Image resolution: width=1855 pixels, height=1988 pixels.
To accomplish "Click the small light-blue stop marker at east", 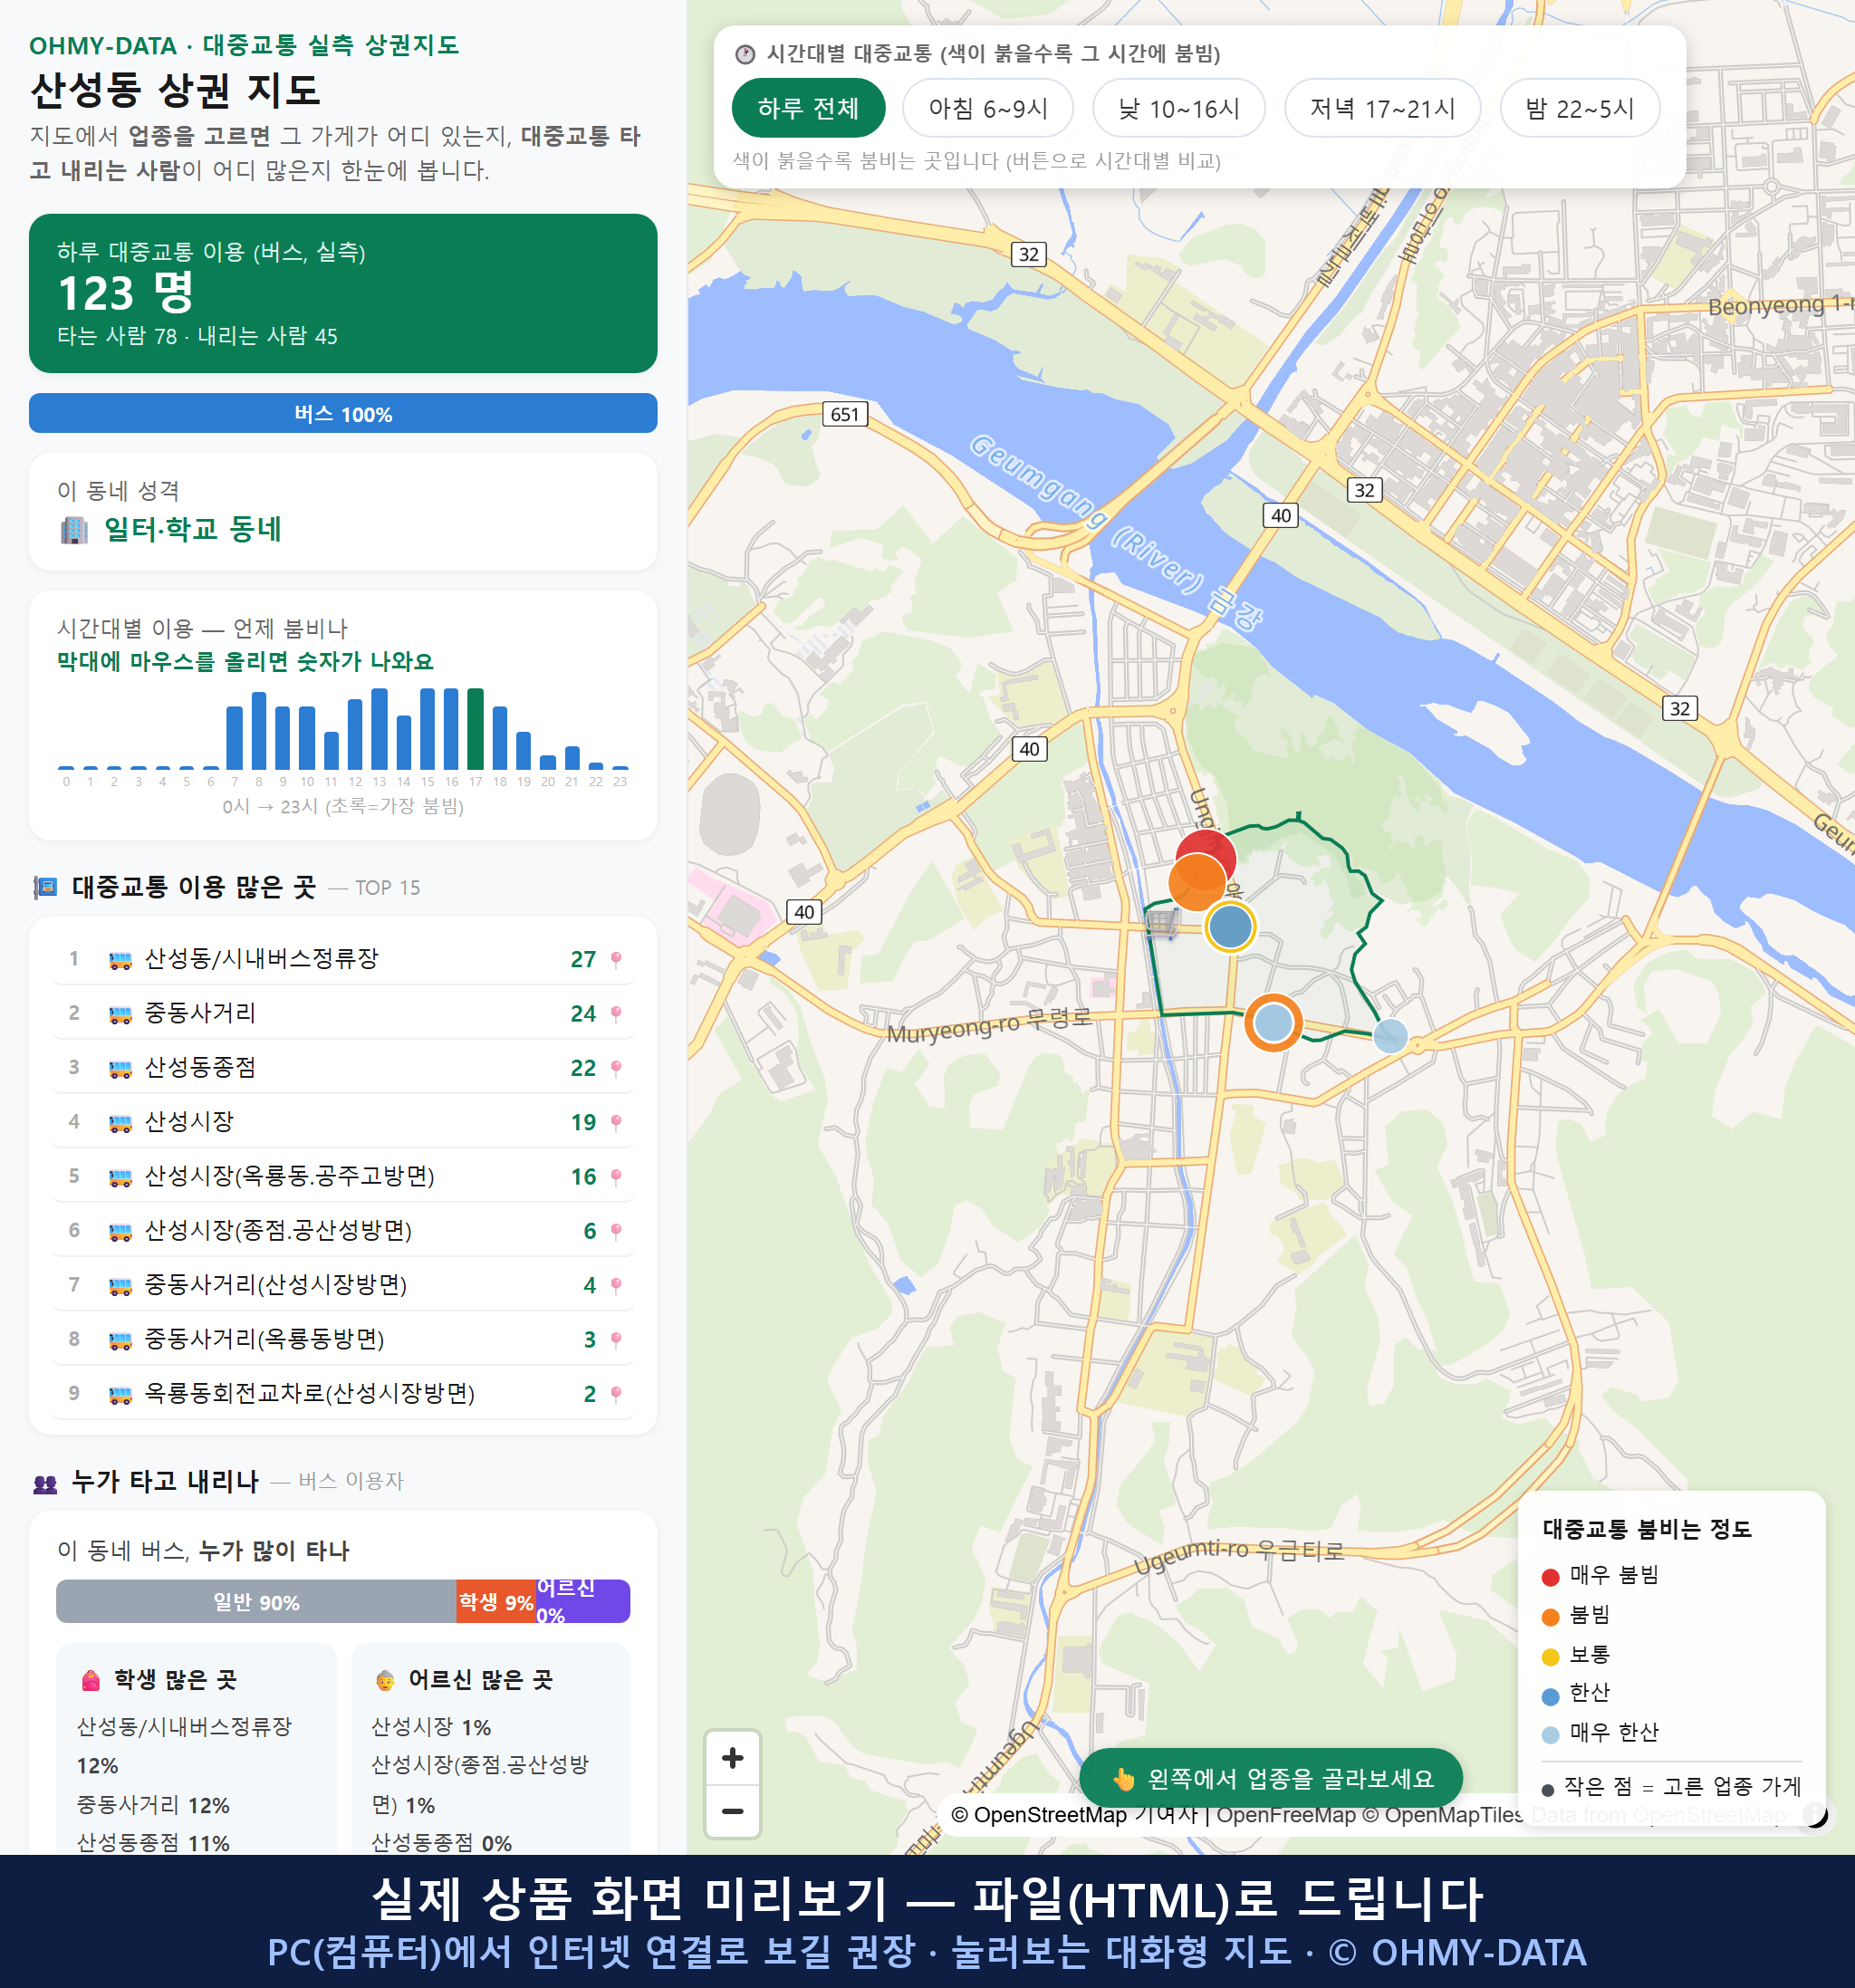I will pyautogui.click(x=1390, y=1035).
